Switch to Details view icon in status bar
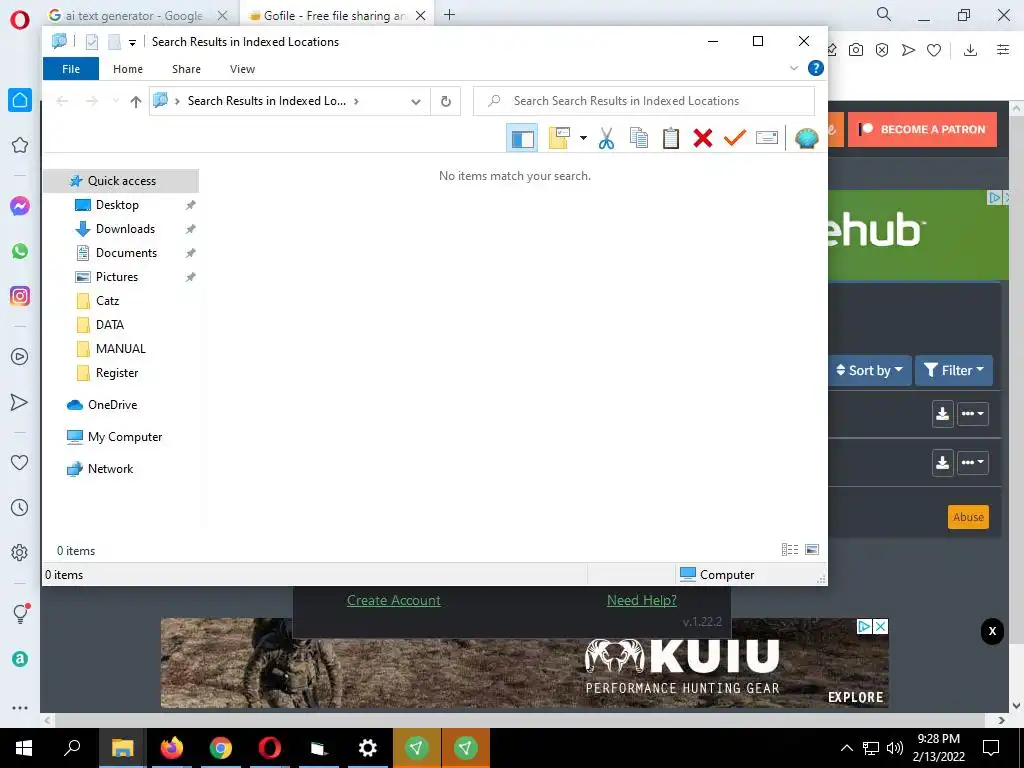Screen dimensions: 1024x768 (x=790, y=550)
